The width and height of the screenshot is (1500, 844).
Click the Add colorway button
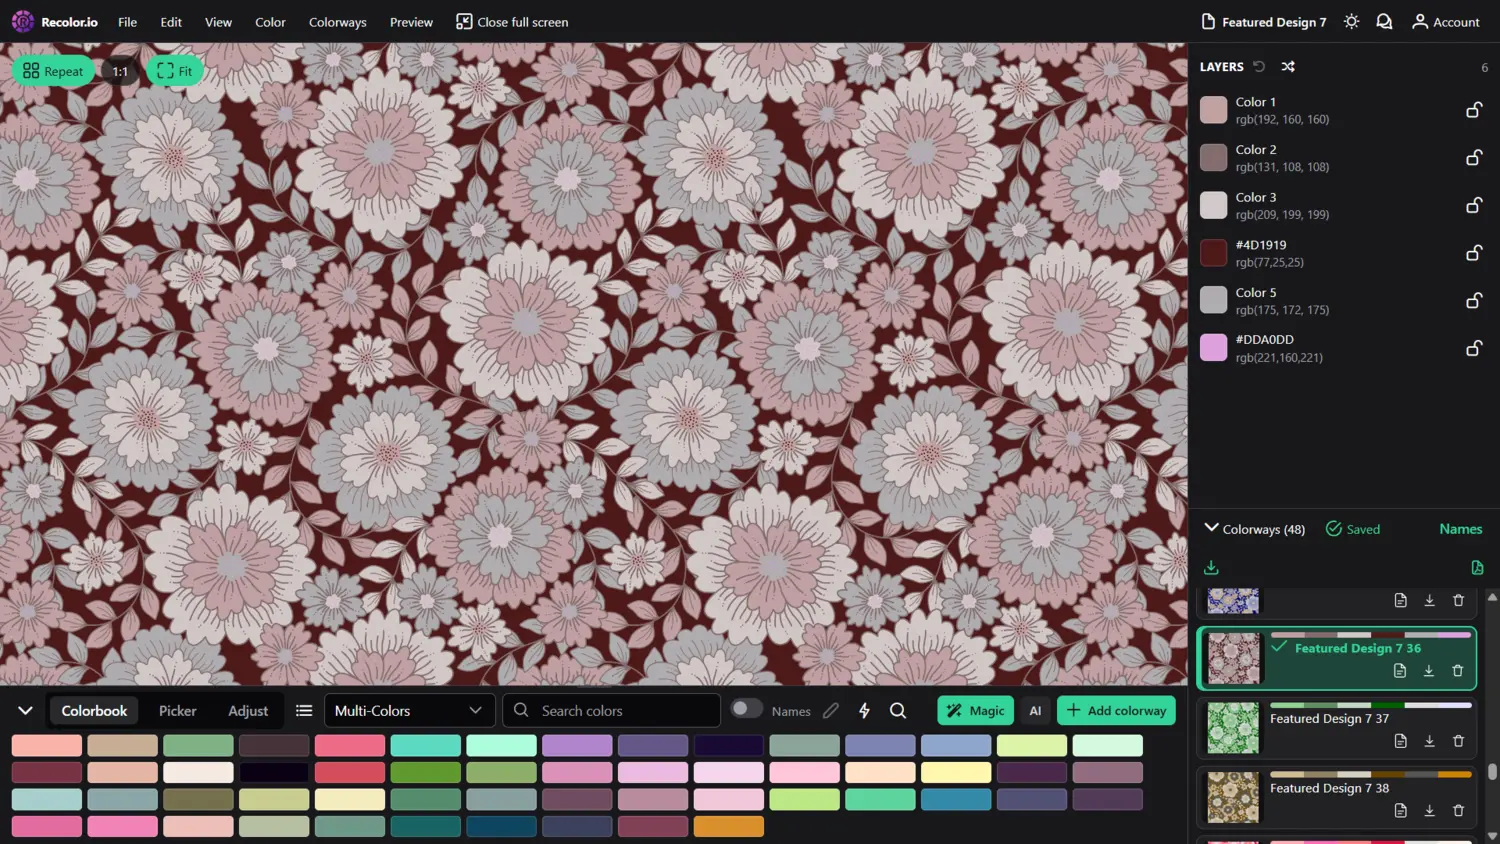1116,711
